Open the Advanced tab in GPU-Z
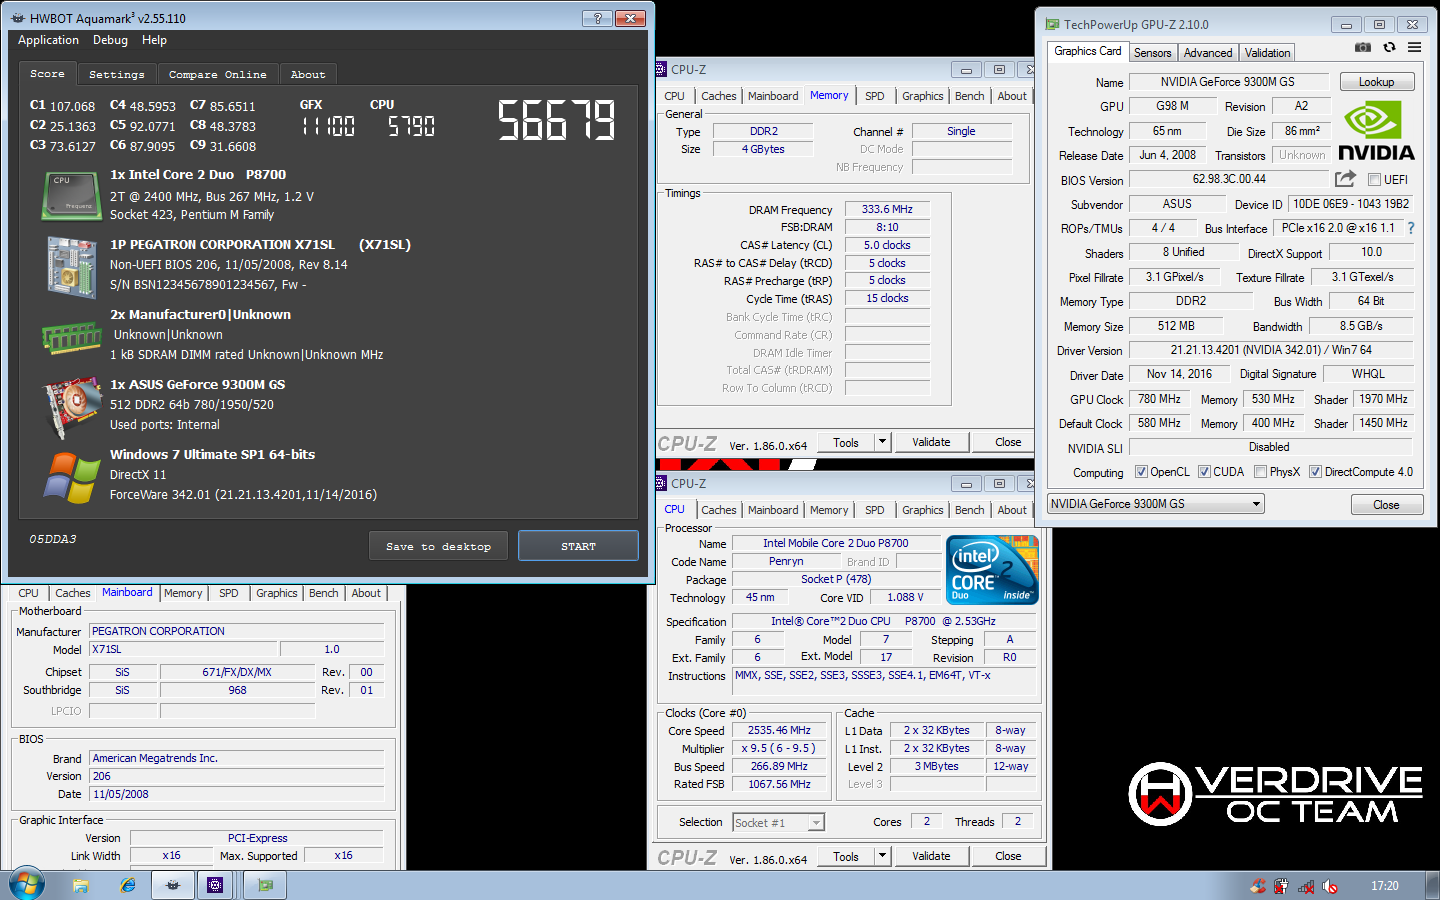The image size is (1440, 900). (x=1208, y=53)
